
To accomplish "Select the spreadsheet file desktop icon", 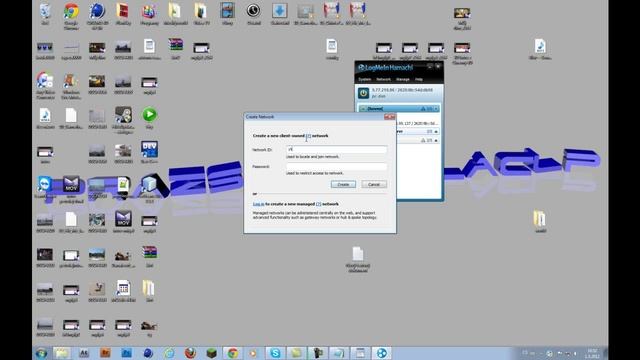I will click(123, 288).
